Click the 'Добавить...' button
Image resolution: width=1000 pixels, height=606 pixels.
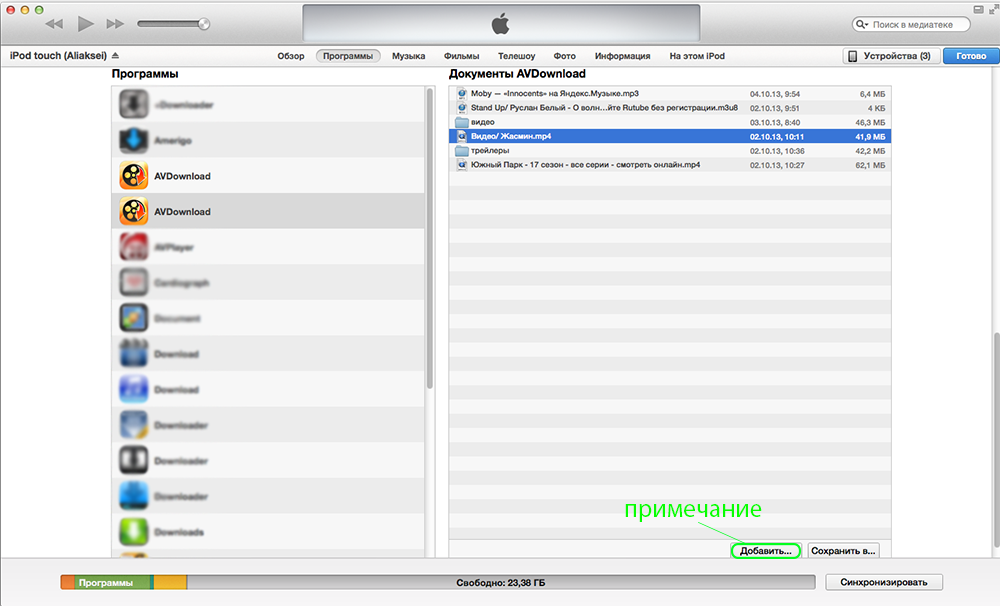(765, 551)
